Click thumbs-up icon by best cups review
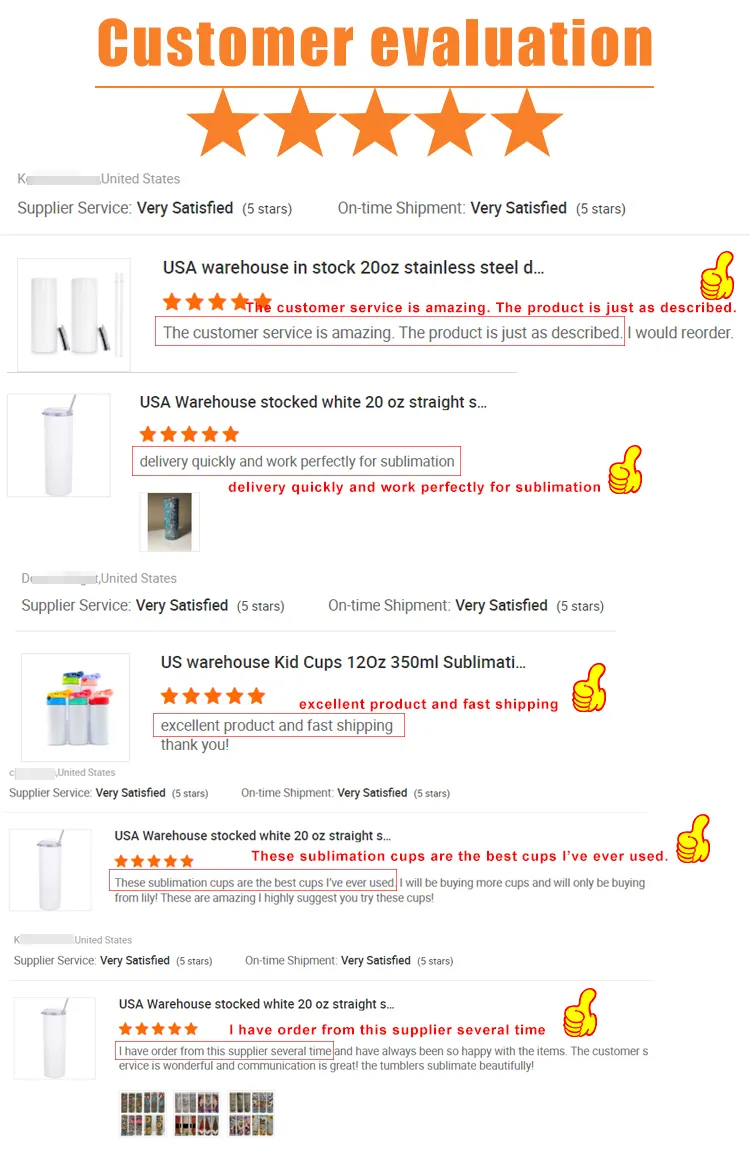Viewport: 750px width, 1166px height. 694,838
